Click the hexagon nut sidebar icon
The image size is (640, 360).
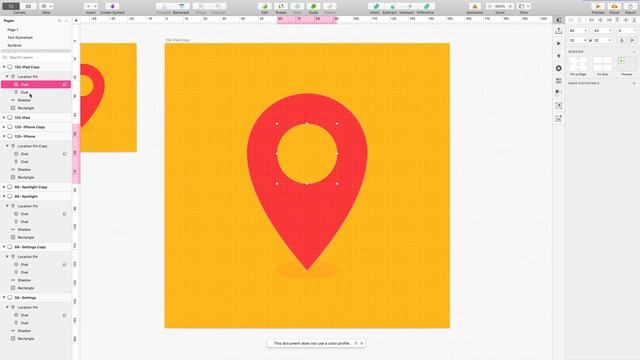pyautogui.click(x=559, y=68)
